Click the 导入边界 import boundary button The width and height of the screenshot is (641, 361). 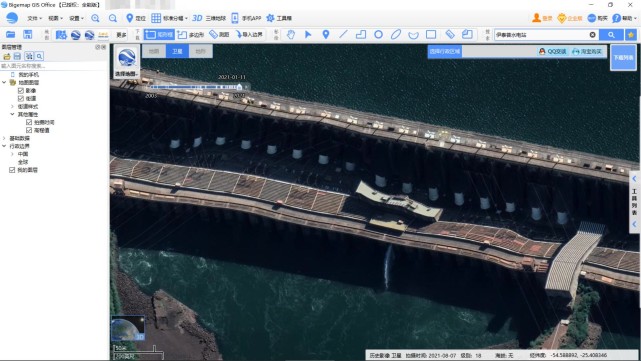(x=249, y=35)
